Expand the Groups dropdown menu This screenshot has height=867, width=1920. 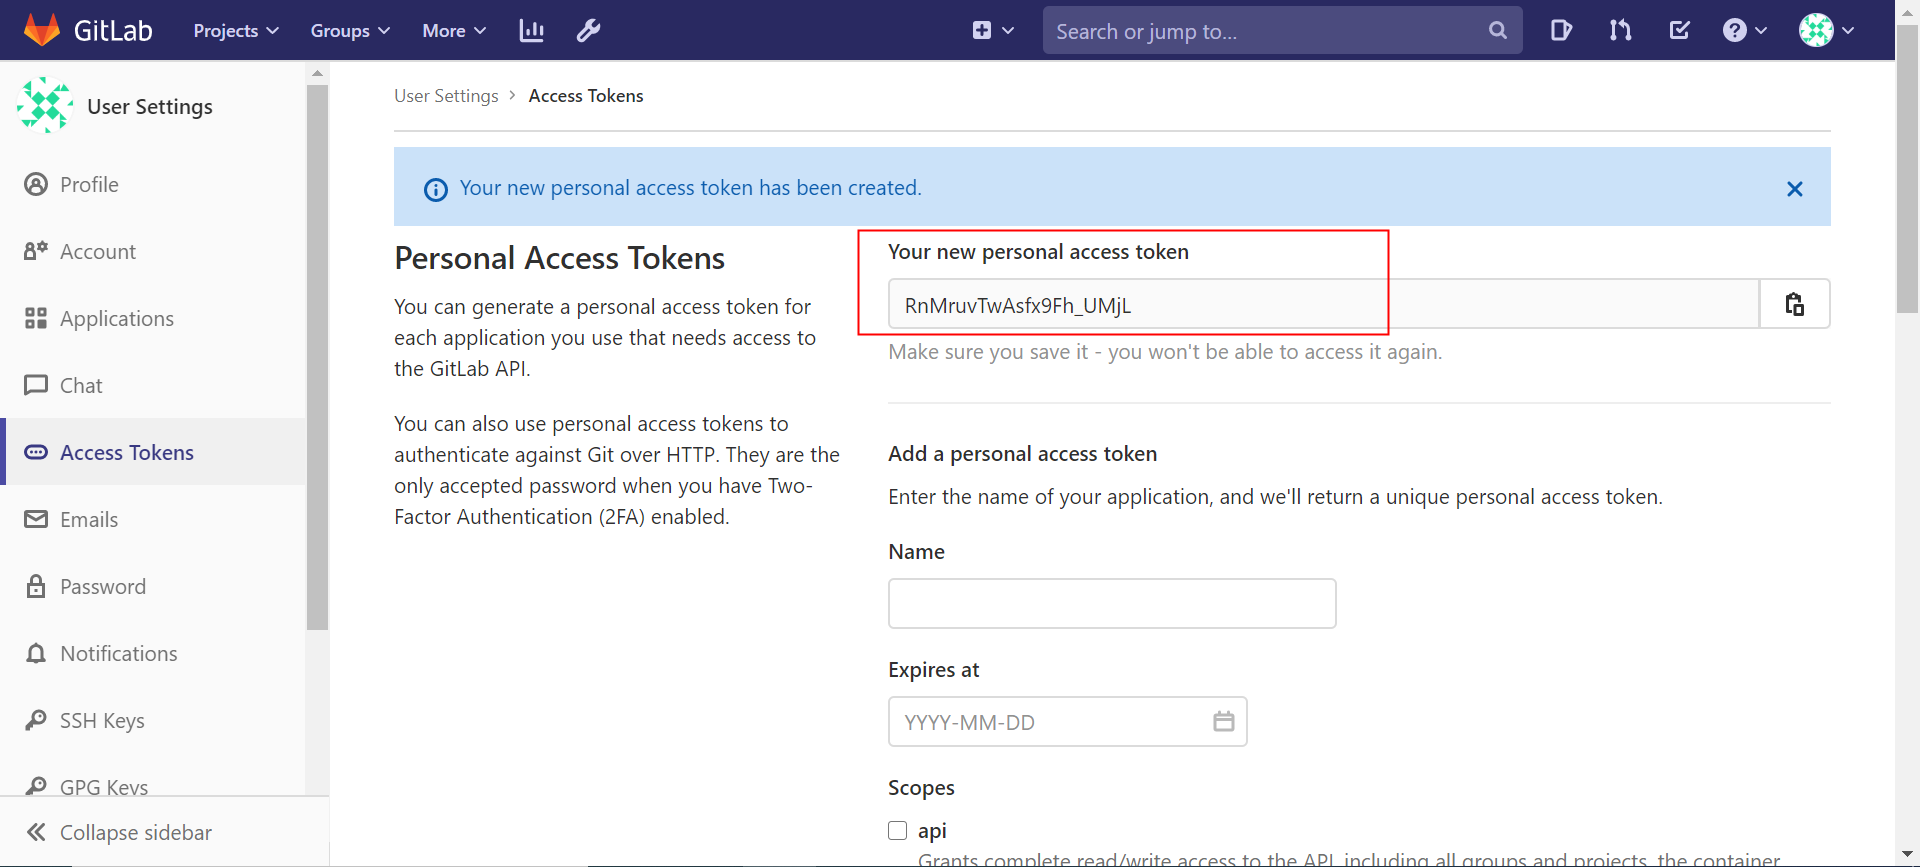350,31
